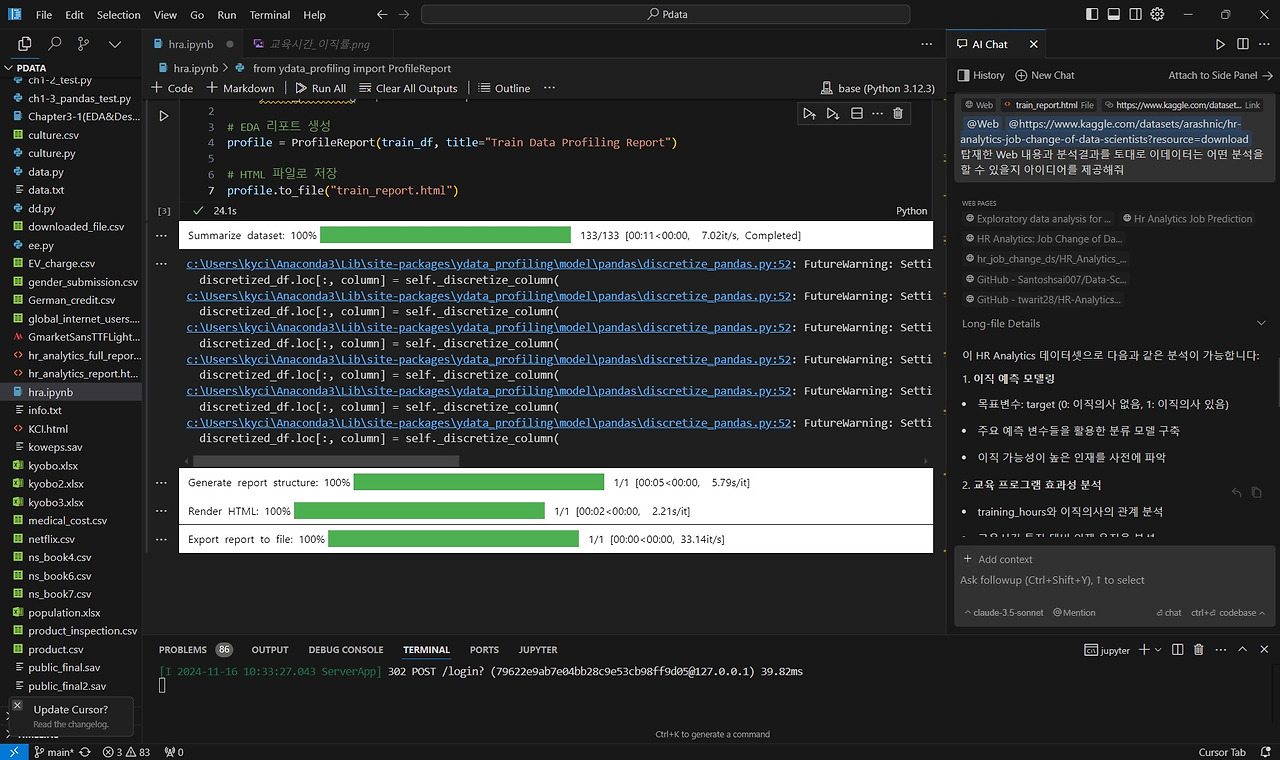Switch to the 교육시간_이직률.png tab

318,44
